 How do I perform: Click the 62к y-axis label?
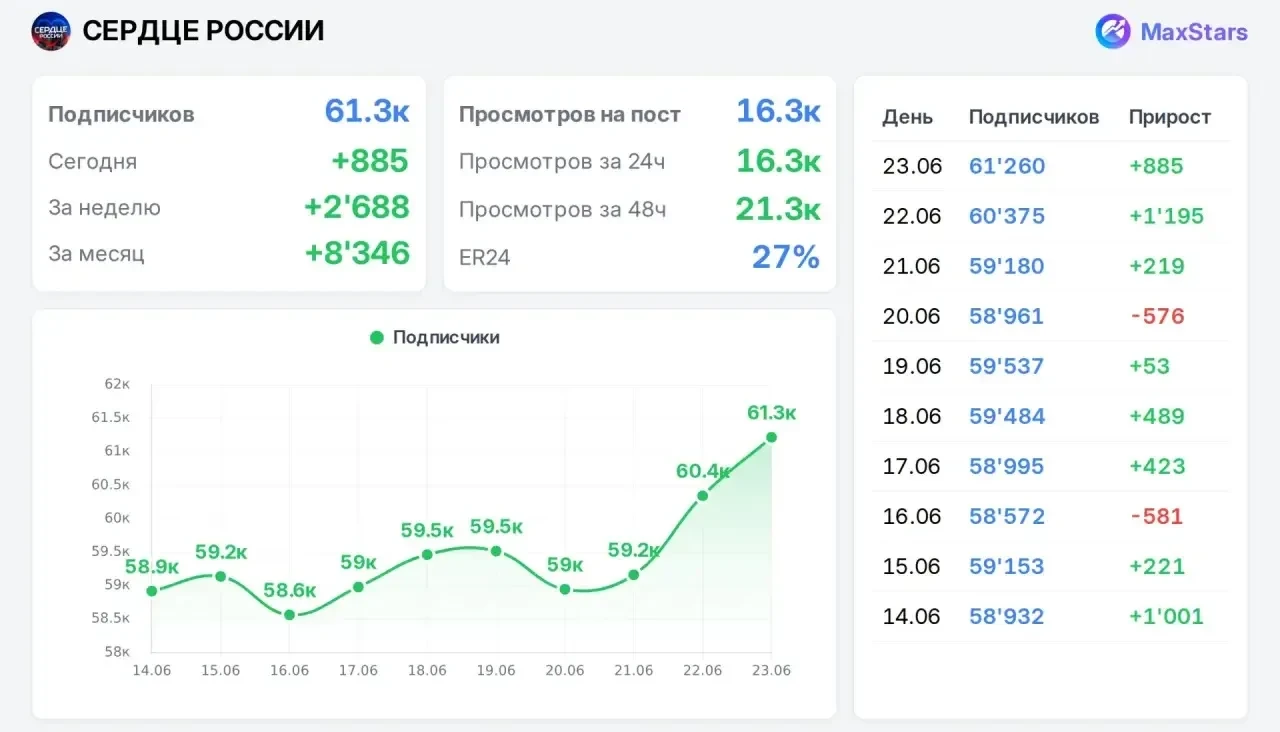coord(117,384)
